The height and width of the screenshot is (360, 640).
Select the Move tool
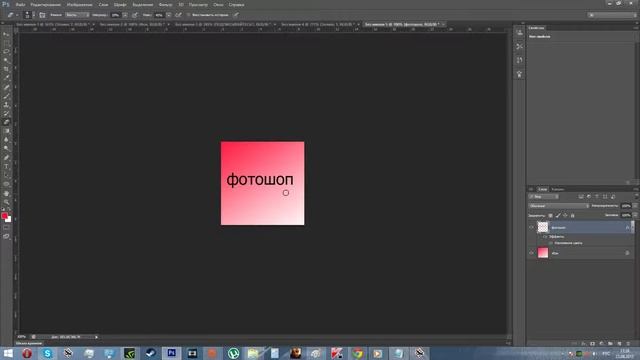click(6, 34)
